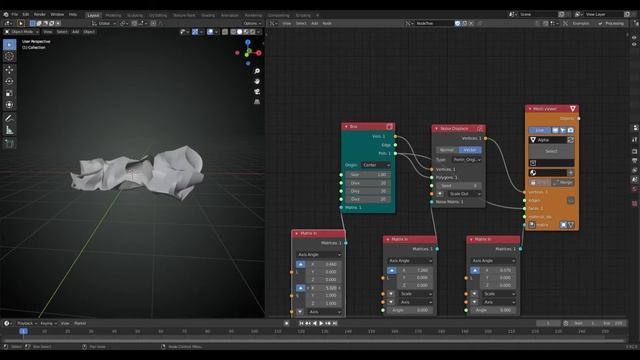The height and width of the screenshot is (360, 640).
Task: Play the animation forward
Action: [321, 323]
